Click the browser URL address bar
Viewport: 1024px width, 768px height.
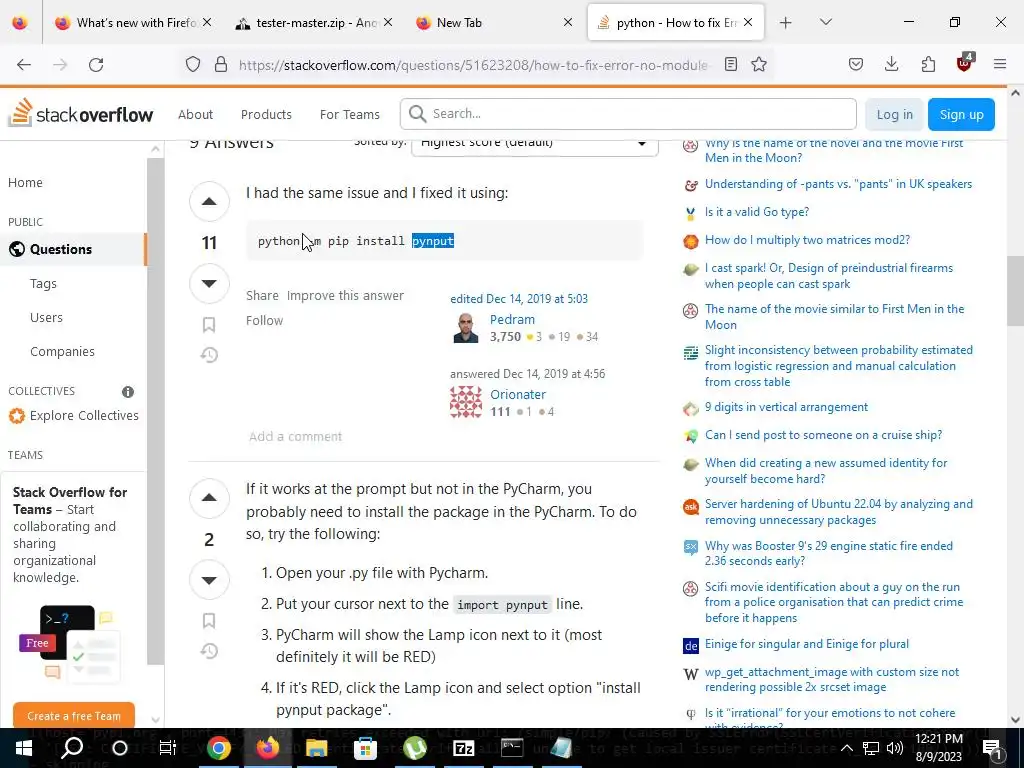473,65
